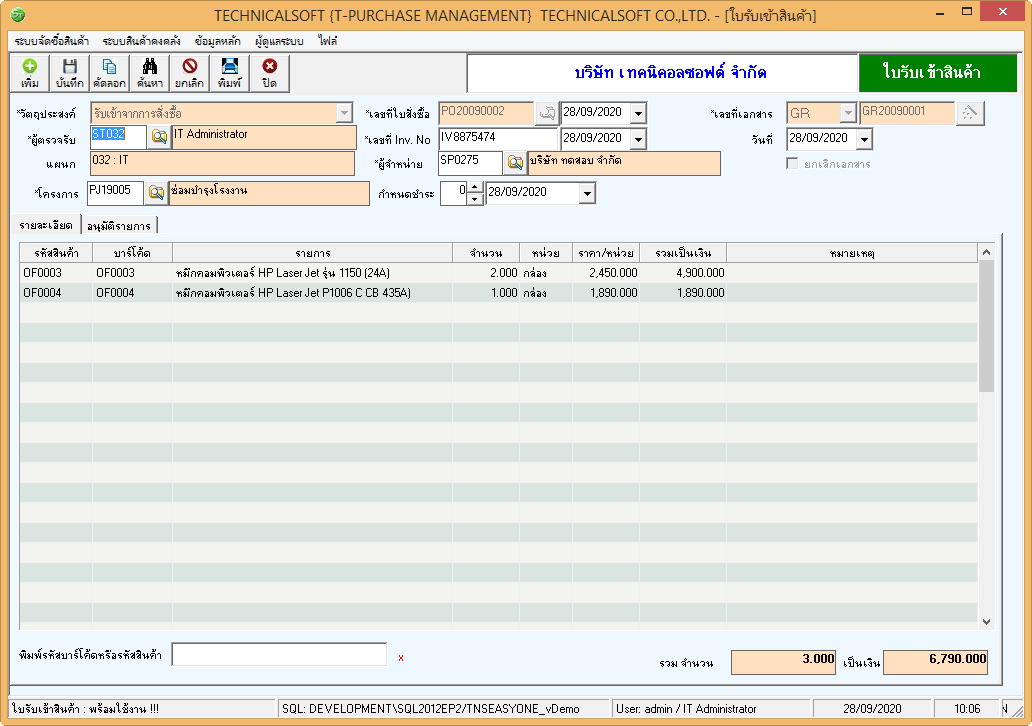The width and height of the screenshot is (1032, 726).
Task: Open lookup next to inspector code ST032
Action: [159, 137]
